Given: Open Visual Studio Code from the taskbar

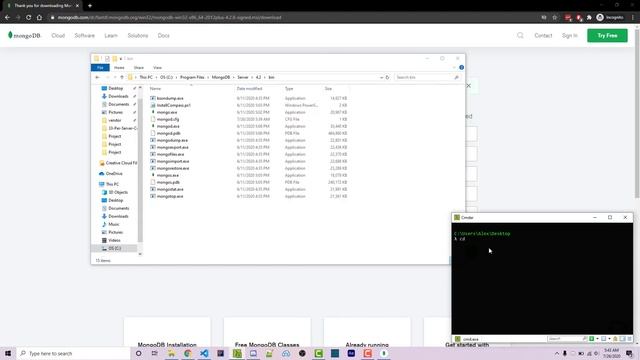Looking at the screenshot, I should coord(204,353).
